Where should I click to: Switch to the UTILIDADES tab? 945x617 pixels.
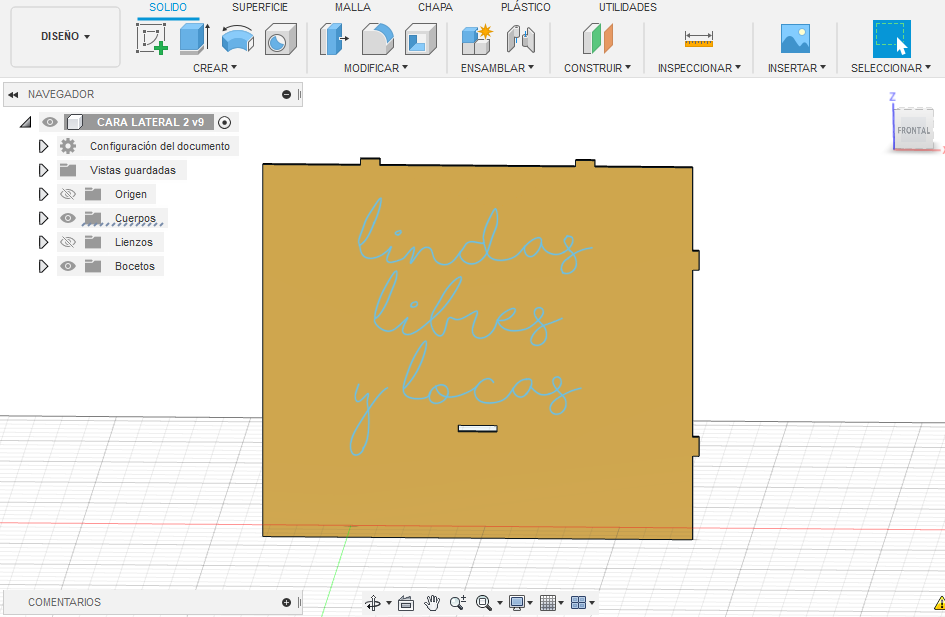[x=627, y=7]
